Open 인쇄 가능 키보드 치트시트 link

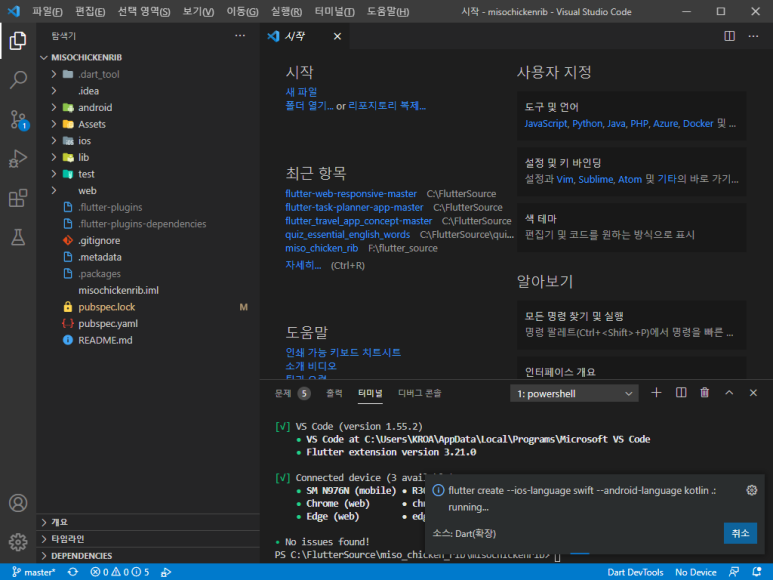[x=343, y=352]
